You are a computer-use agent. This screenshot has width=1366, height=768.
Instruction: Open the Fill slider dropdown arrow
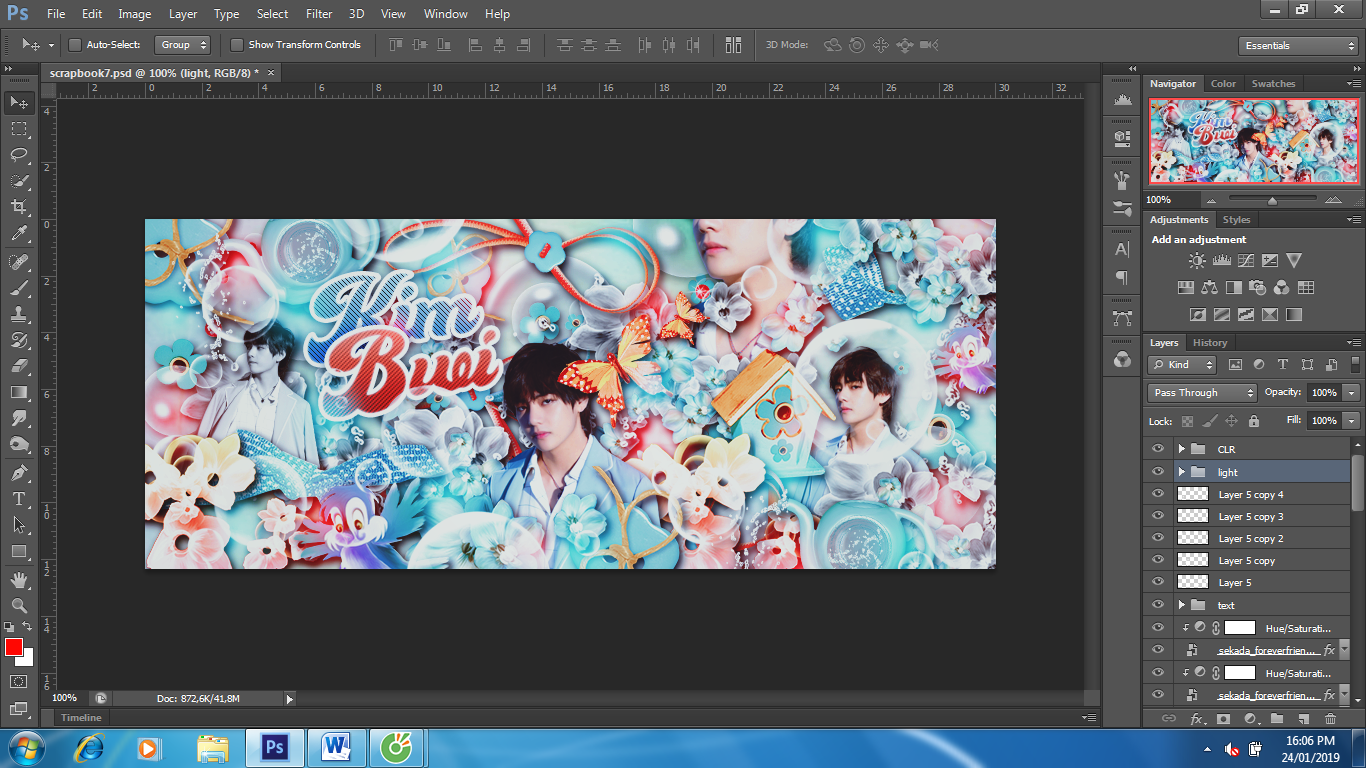1351,421
